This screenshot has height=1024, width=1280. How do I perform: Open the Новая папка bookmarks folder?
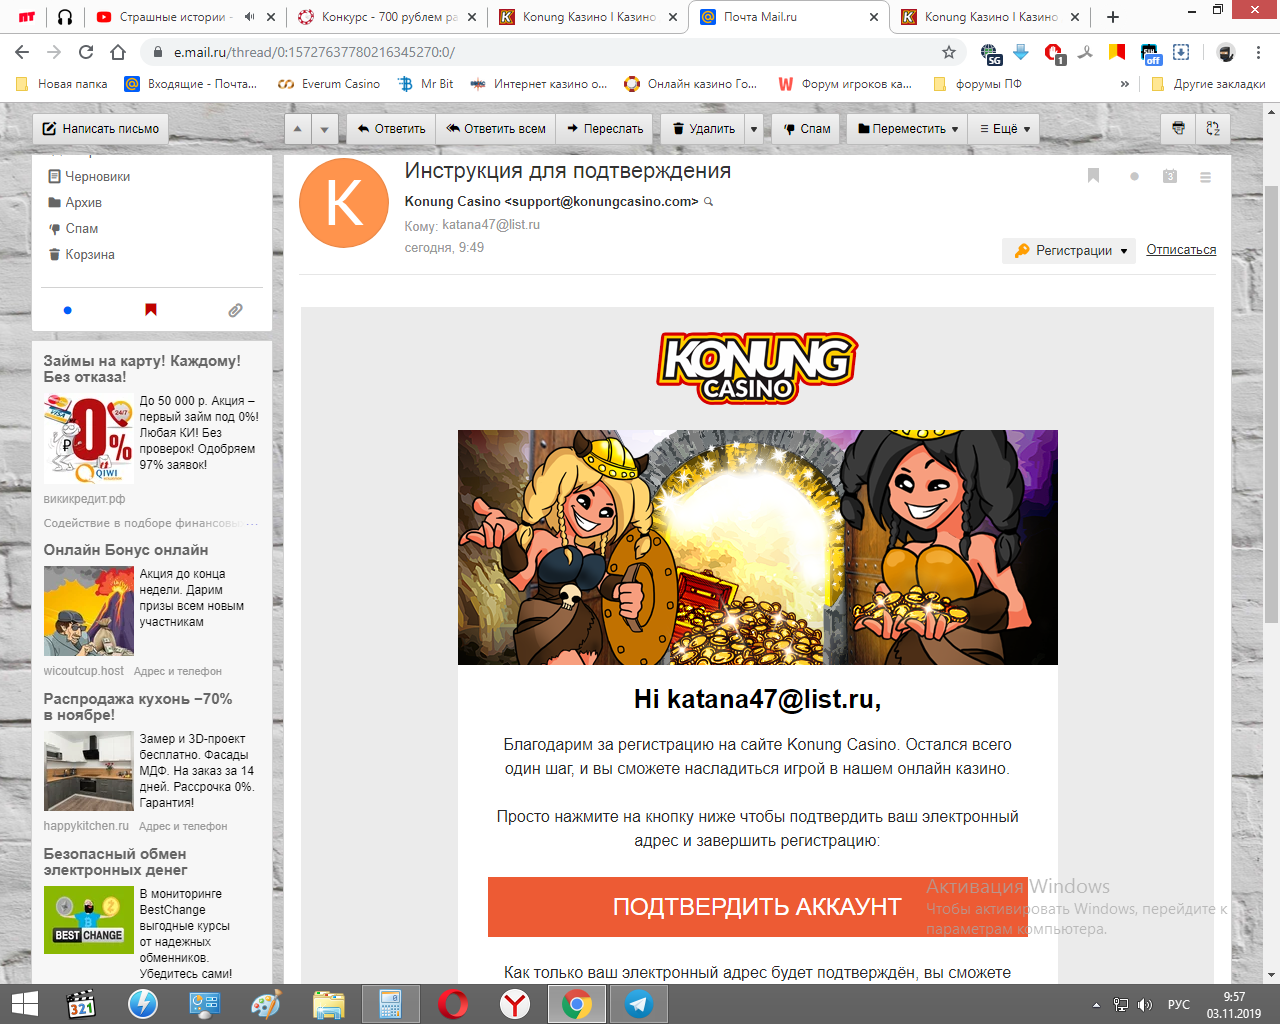tap(62, 84)
